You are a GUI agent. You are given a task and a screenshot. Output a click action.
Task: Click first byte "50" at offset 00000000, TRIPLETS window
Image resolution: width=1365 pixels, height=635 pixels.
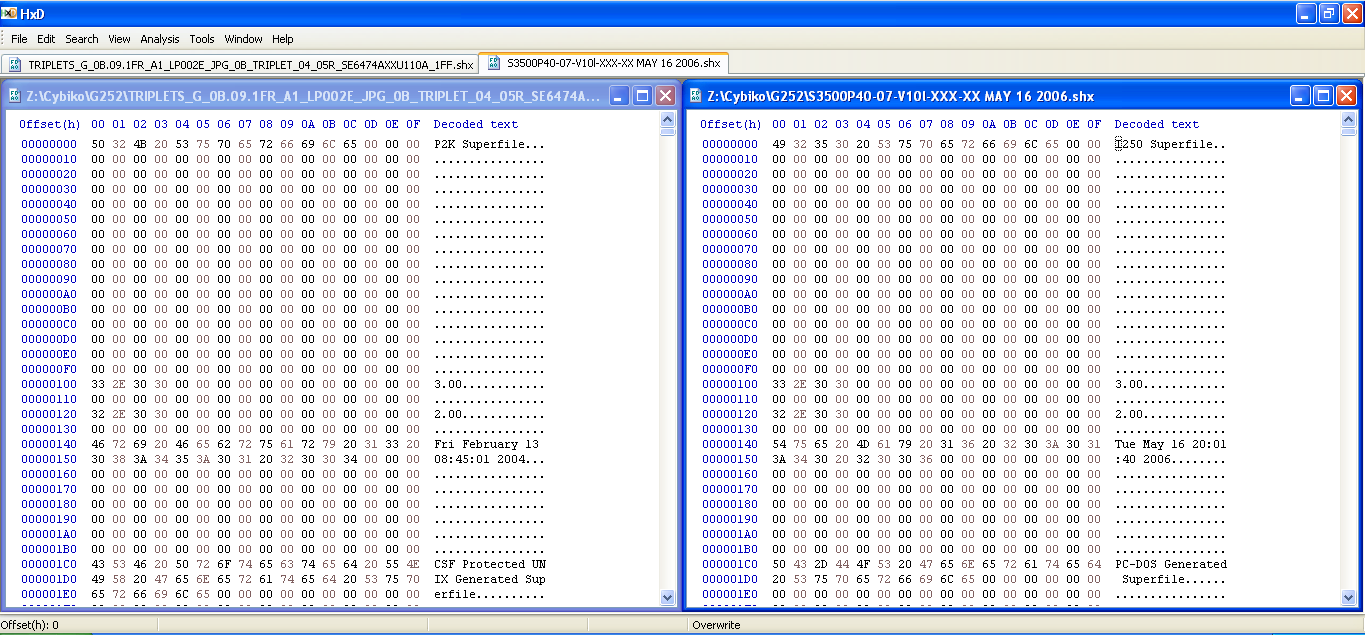98,144
